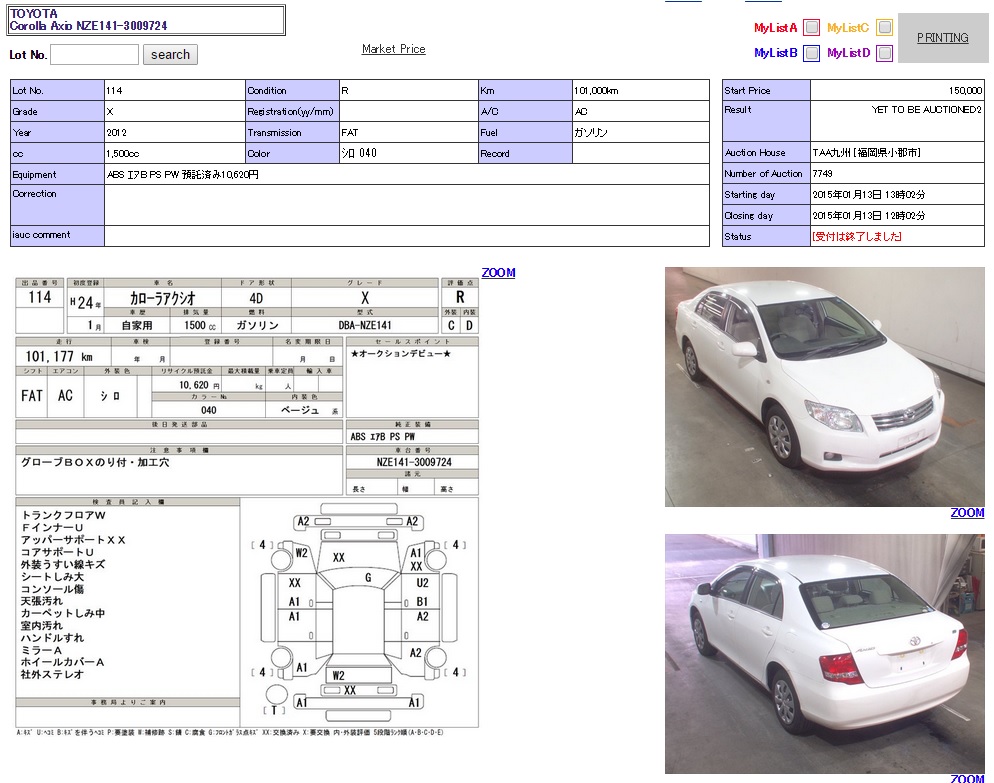The width and height of the screenshot is (994, 783).
Task: Enable the MyListB checkbox
Action: point(812,53)
